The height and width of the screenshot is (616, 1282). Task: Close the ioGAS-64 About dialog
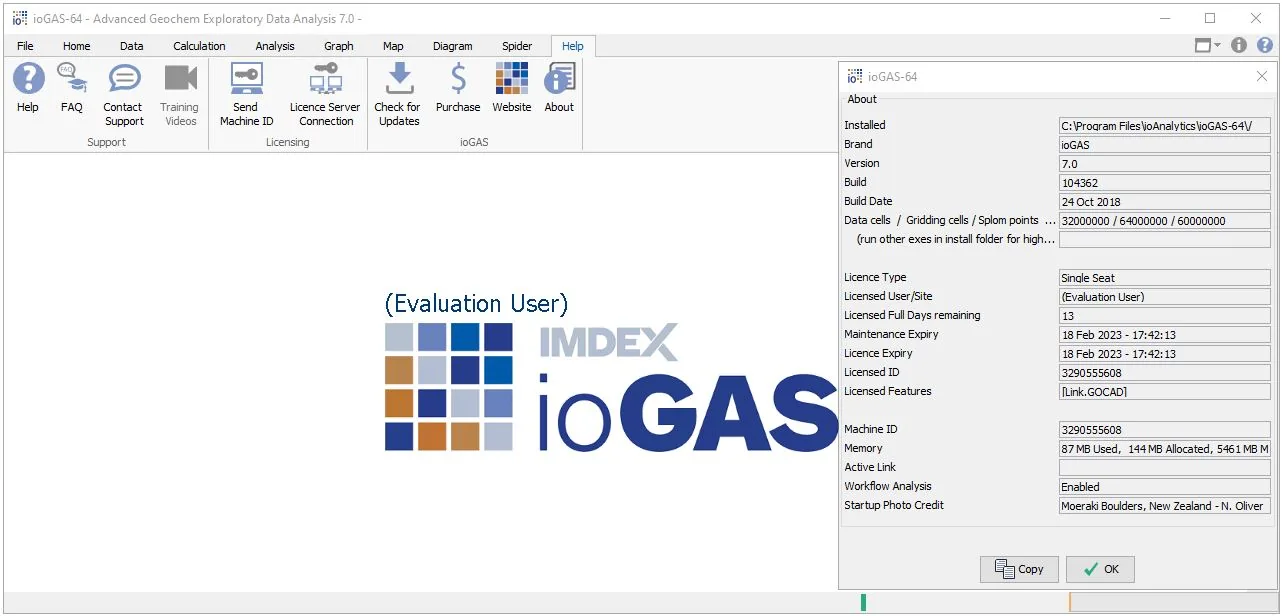[x=1261, y=76]
